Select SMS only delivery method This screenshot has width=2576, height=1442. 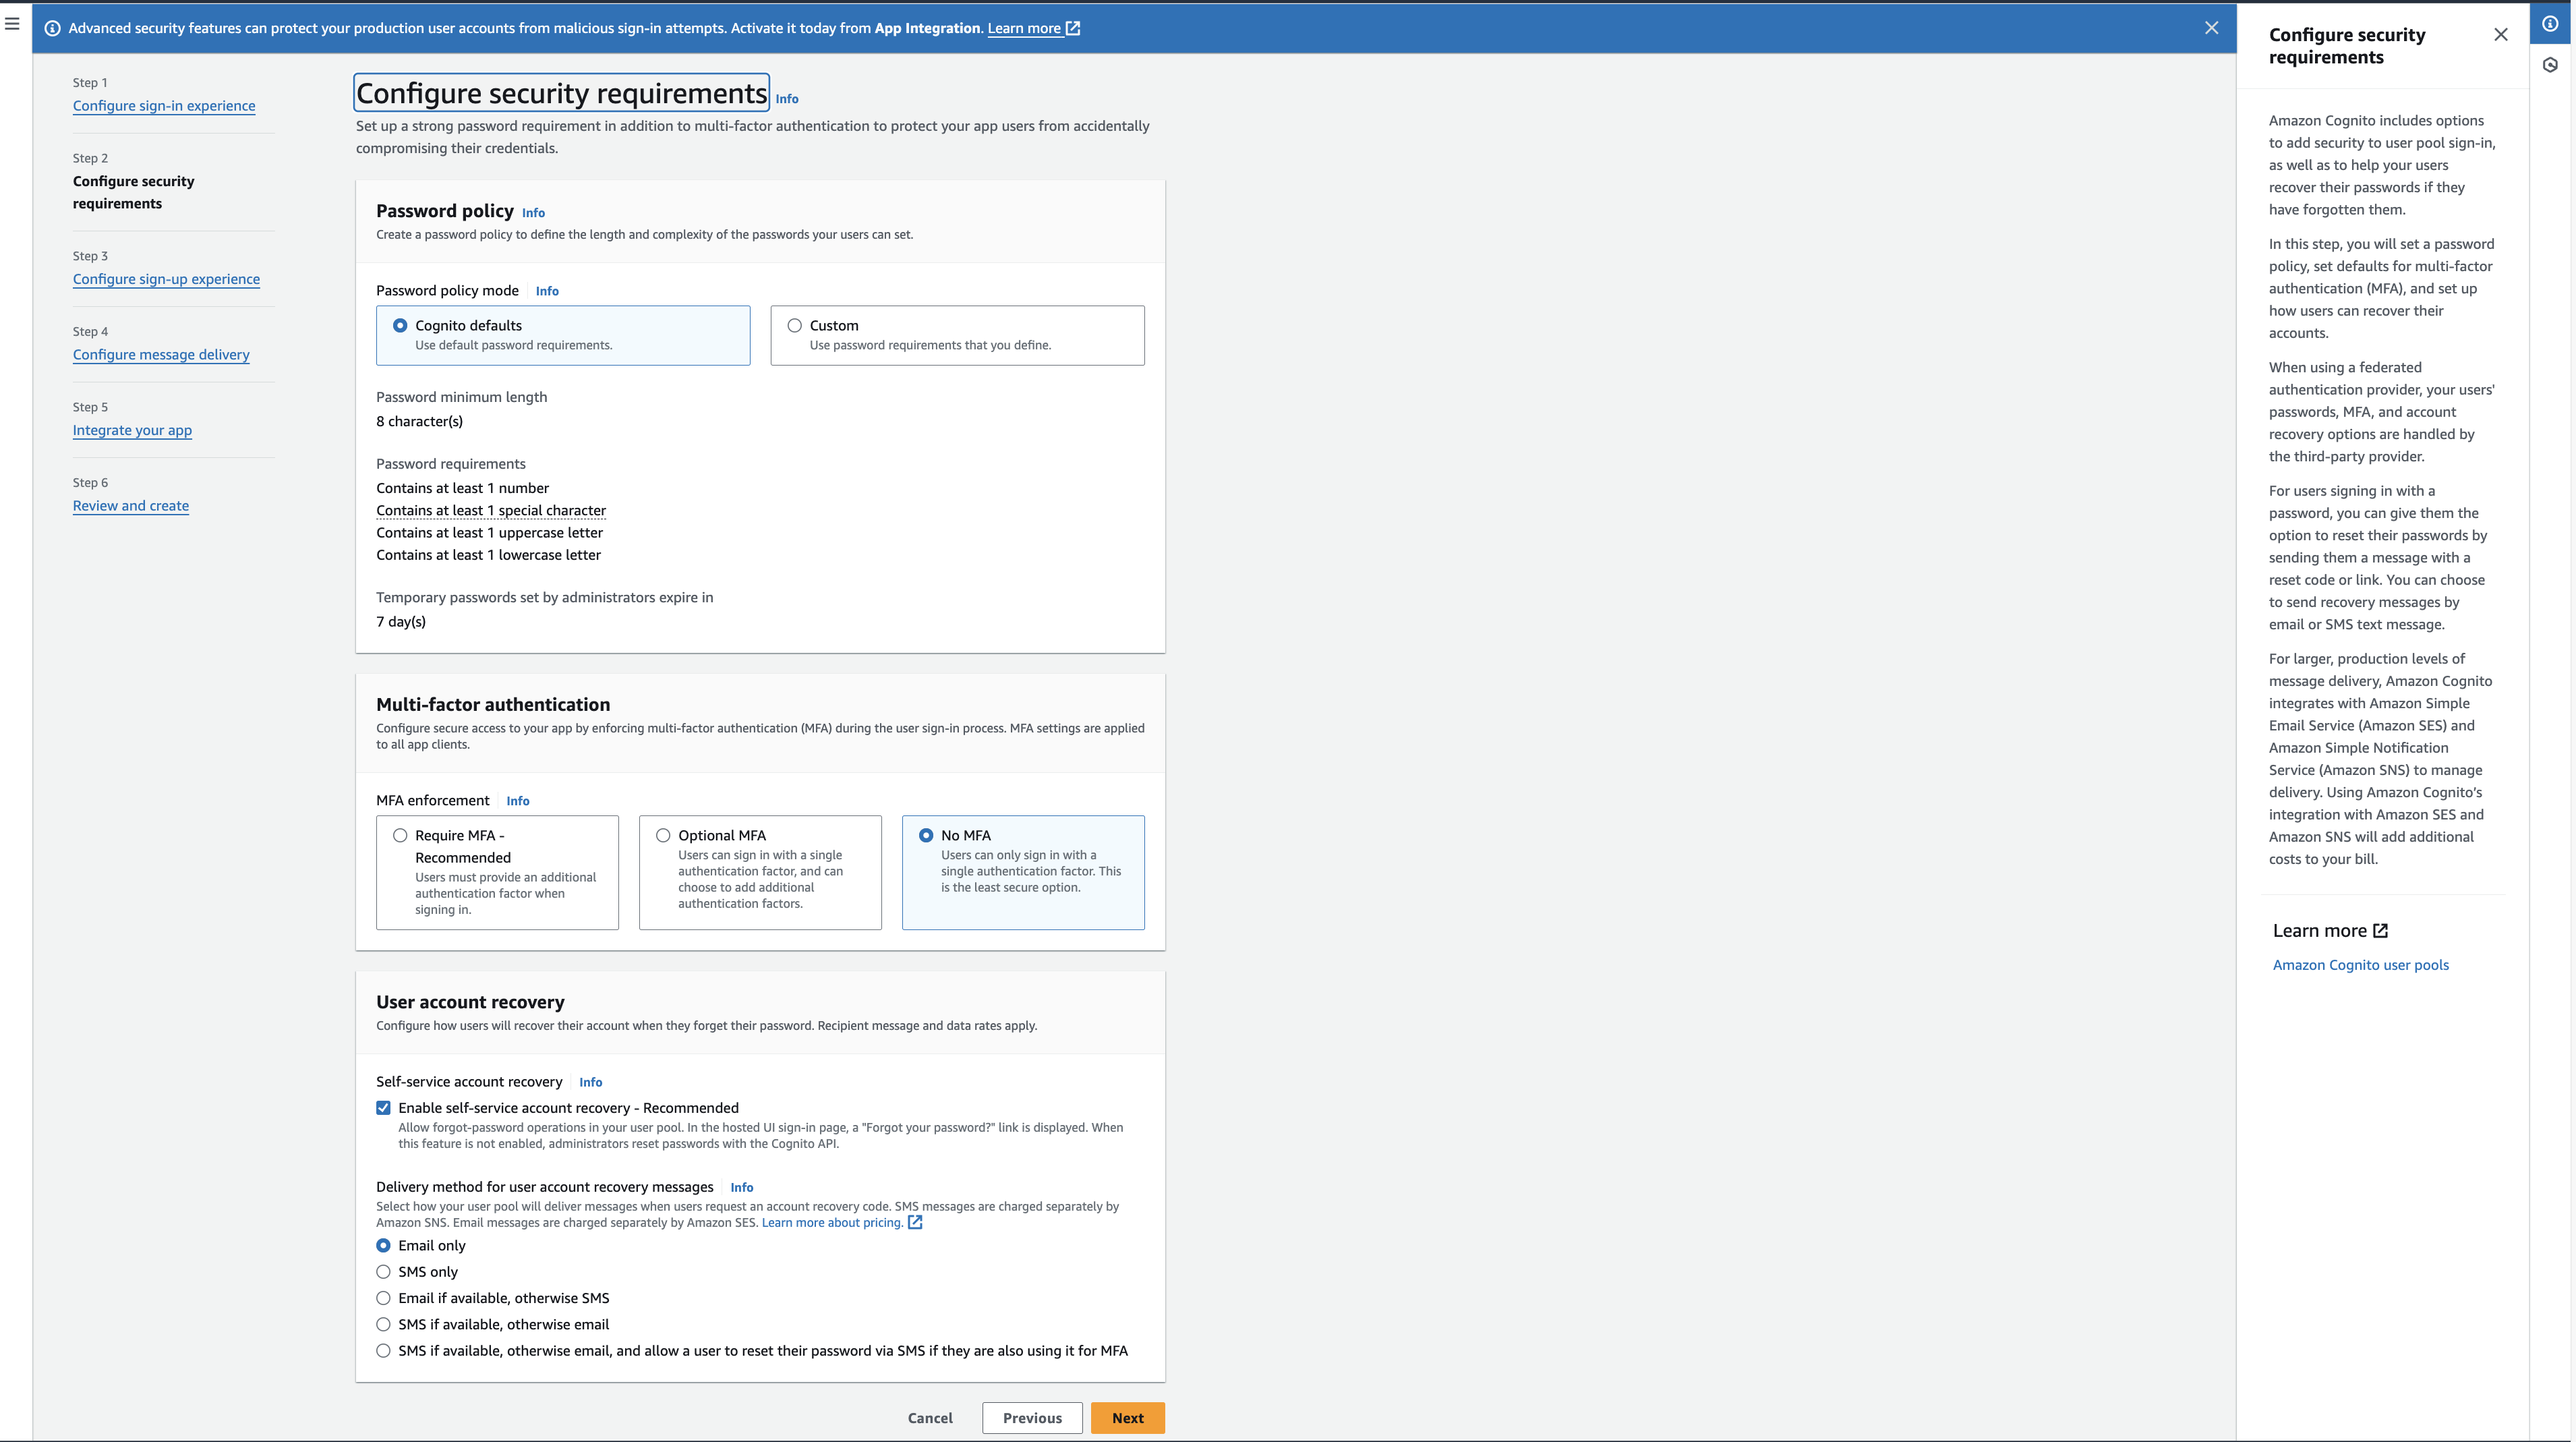383,1272
